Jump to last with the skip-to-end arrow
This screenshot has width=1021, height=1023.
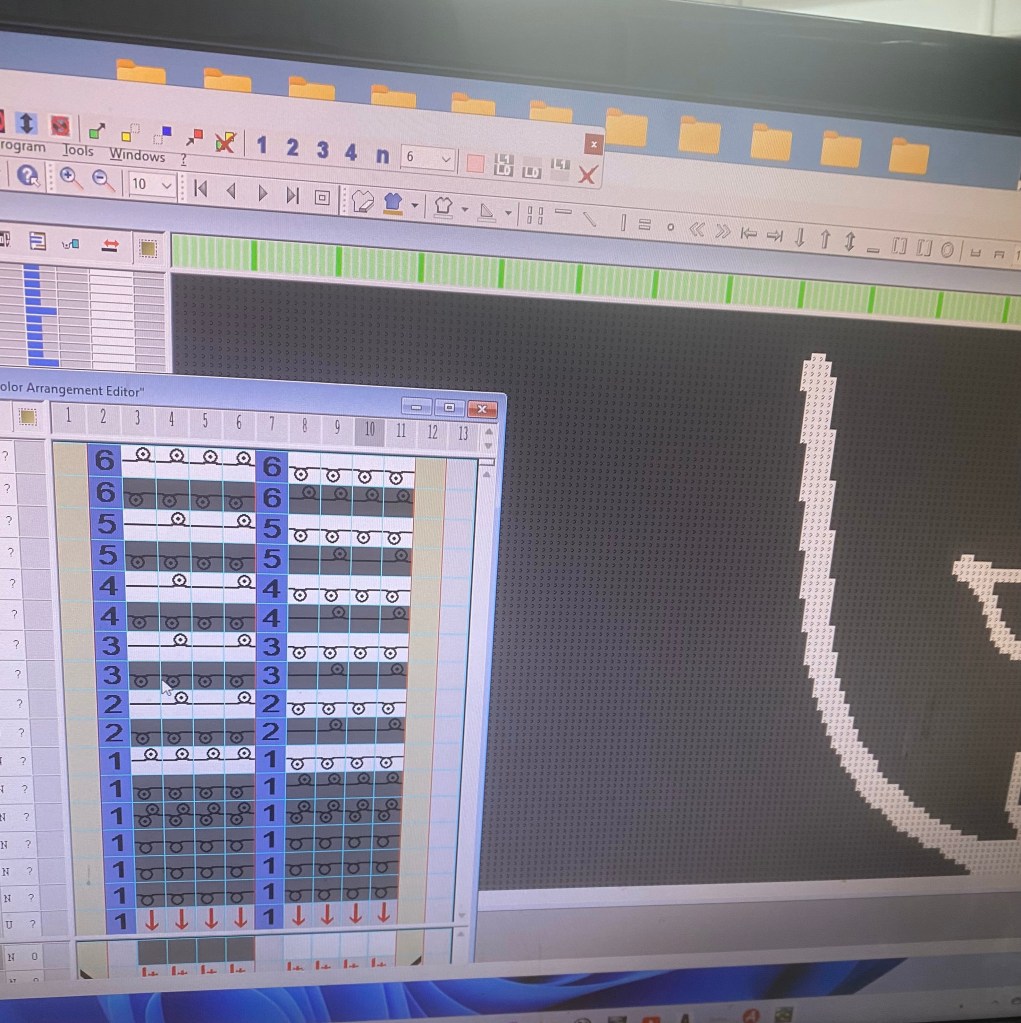pyautogui.click(x=292, y=194)
